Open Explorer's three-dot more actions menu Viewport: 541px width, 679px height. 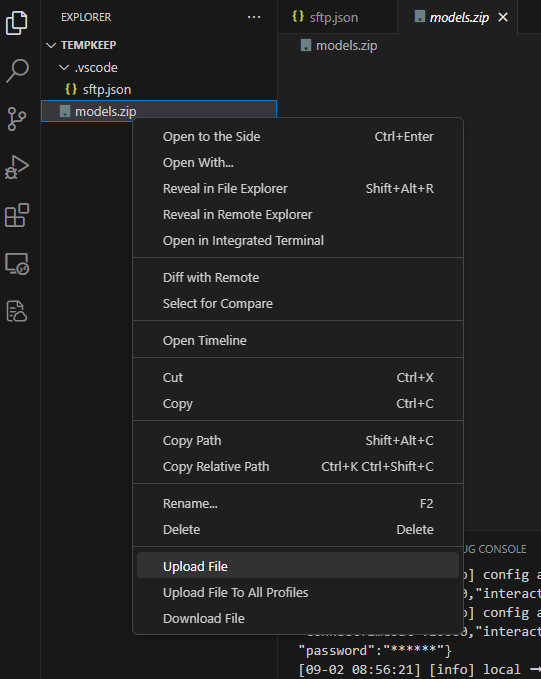tap(254, 17)
